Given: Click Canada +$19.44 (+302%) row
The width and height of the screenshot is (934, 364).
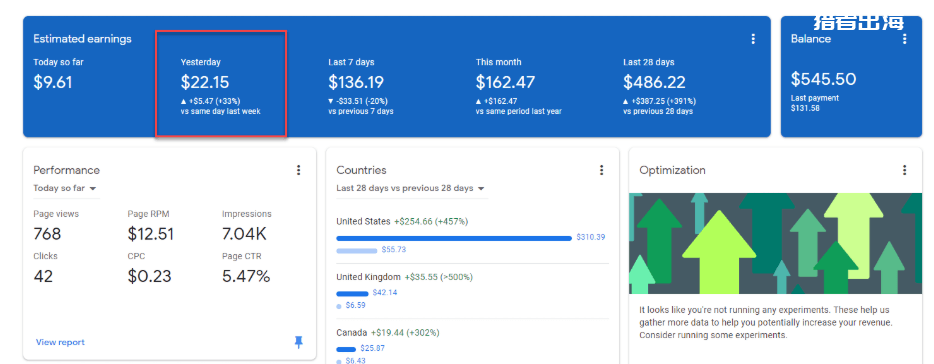Looking at the screenshot, I should tap(388, 332).
